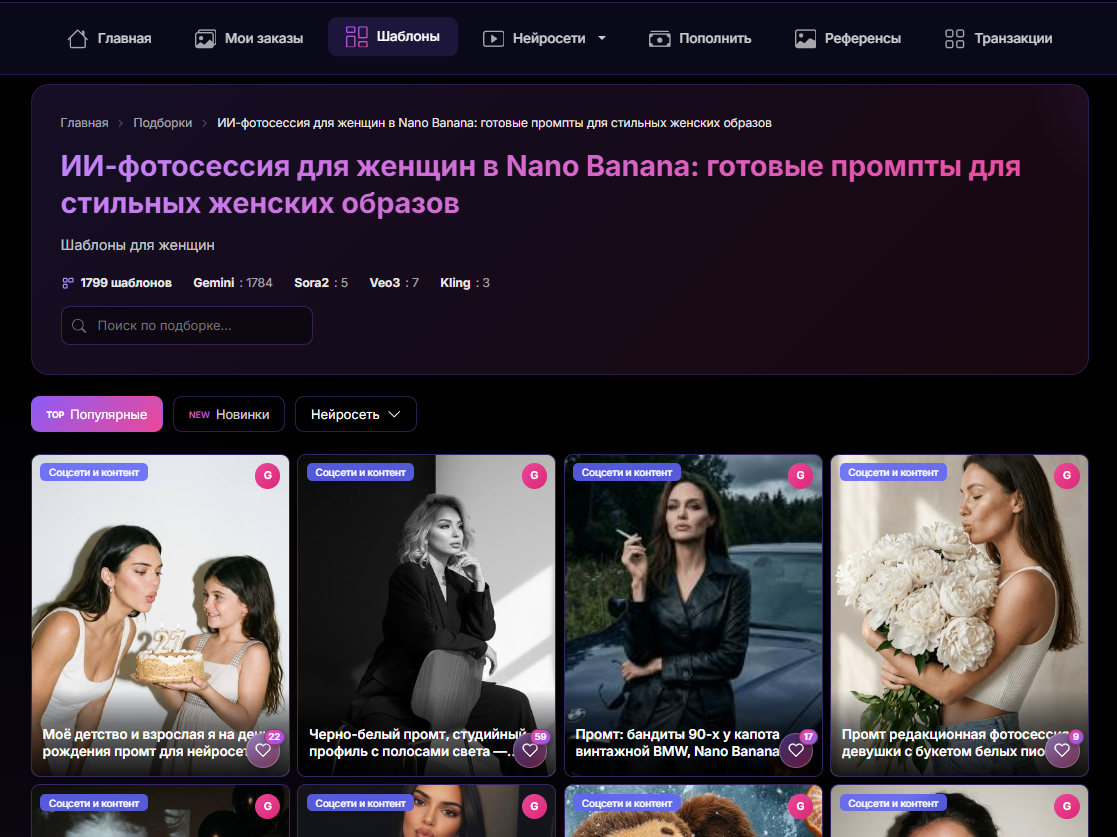Click the Veo3 : 7 count
The image size is (1117, 837).
tap(394, 283)
